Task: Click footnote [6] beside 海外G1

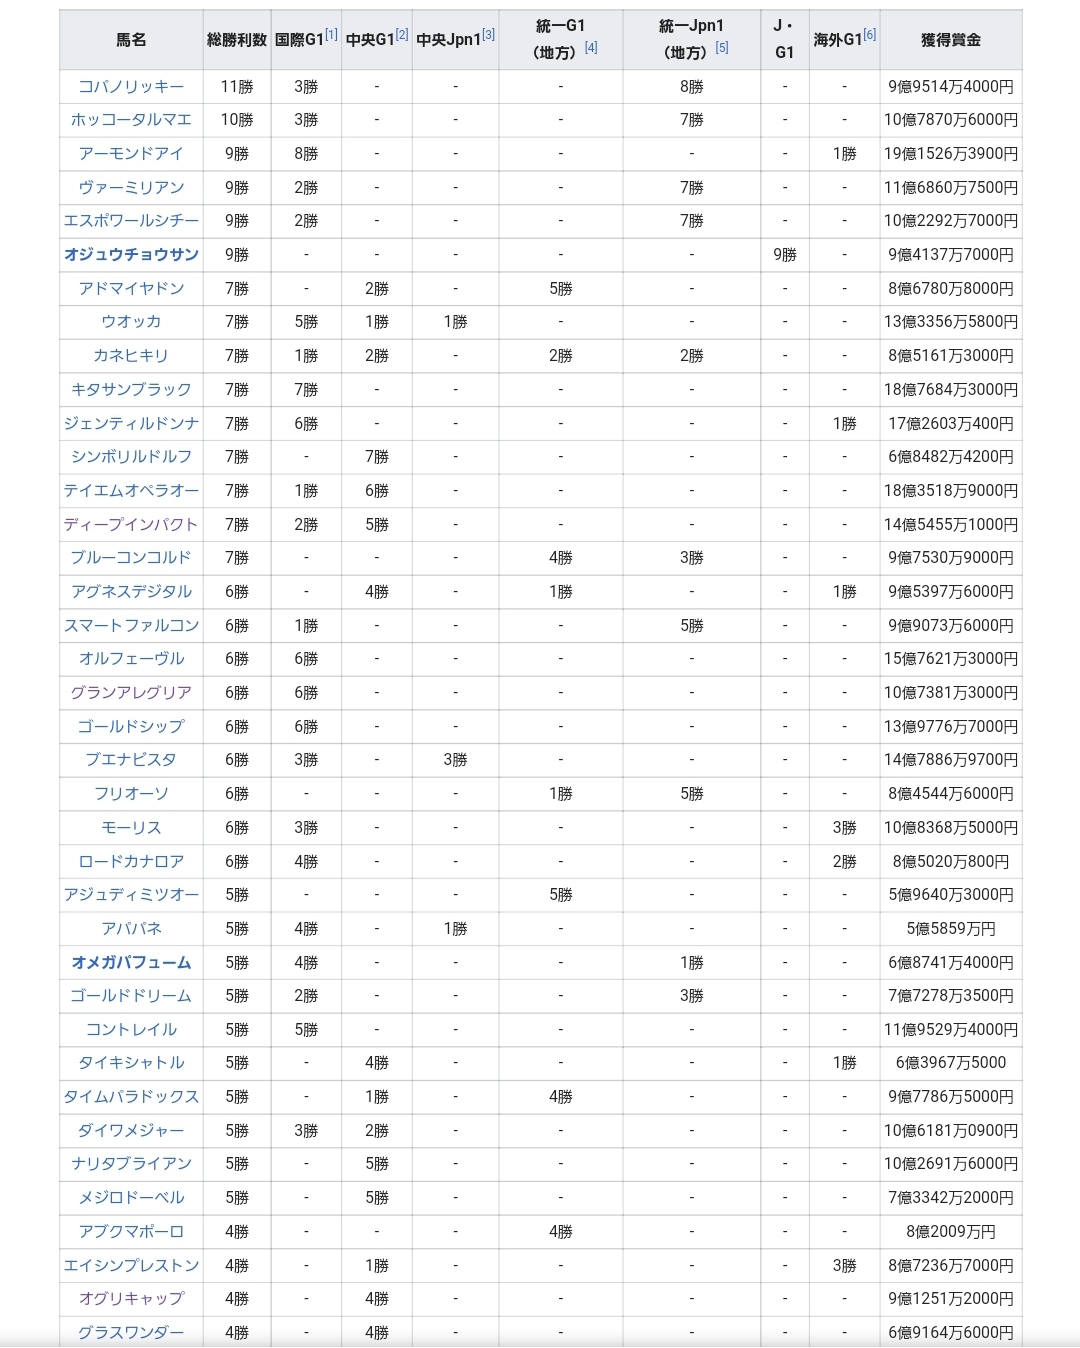Action: point(870,35)
